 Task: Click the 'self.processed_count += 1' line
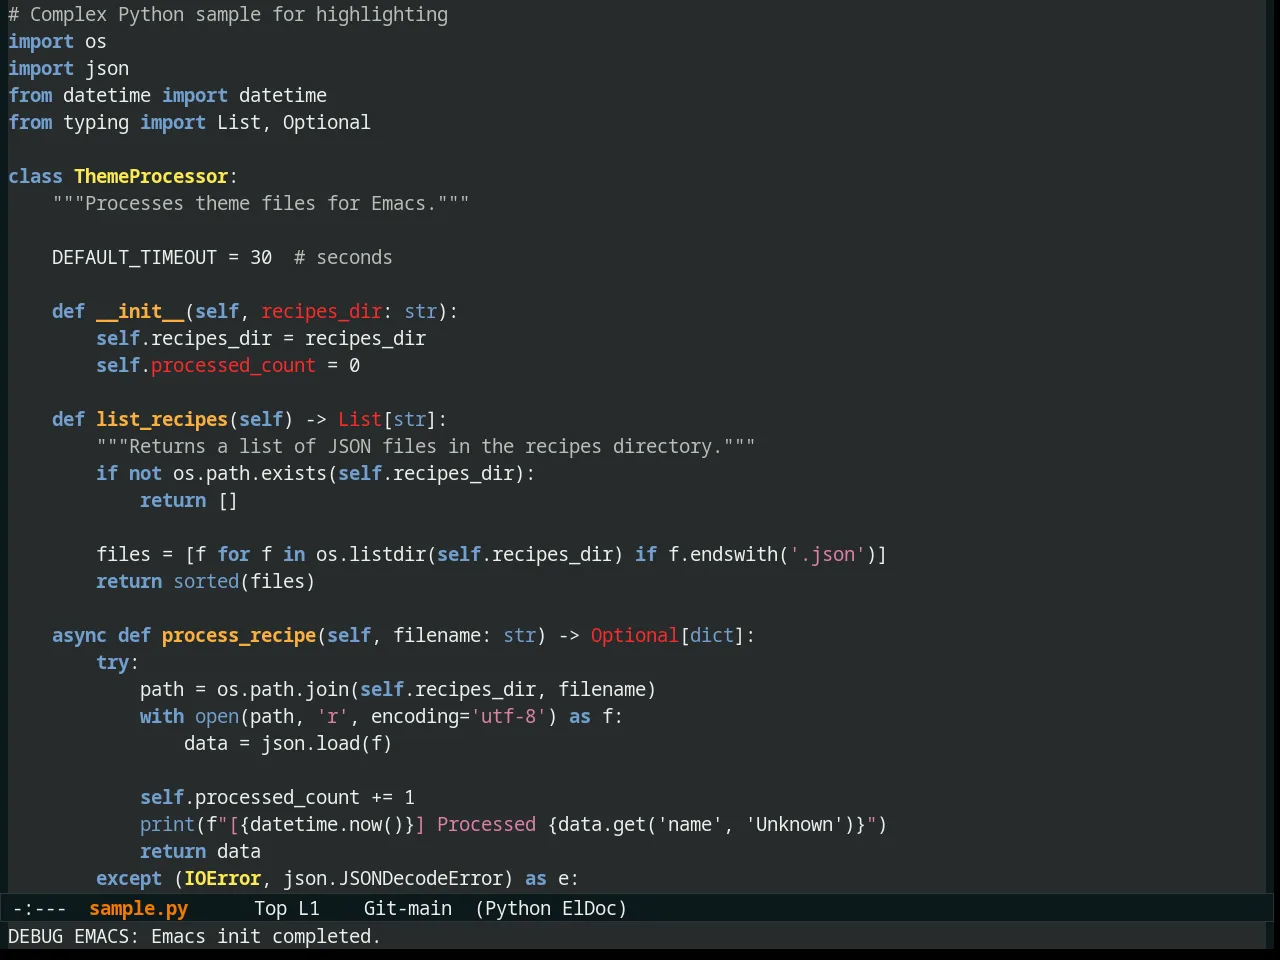pyautogui.click(x=277, y=797)
